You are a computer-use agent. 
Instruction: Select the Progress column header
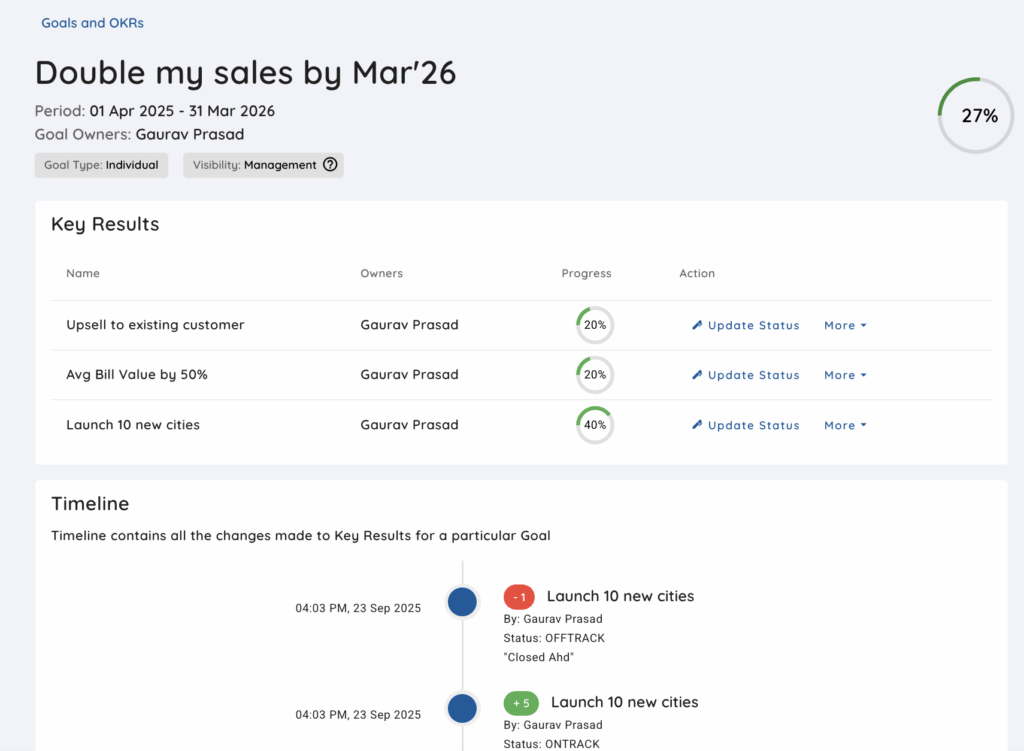tap(586, 273)
